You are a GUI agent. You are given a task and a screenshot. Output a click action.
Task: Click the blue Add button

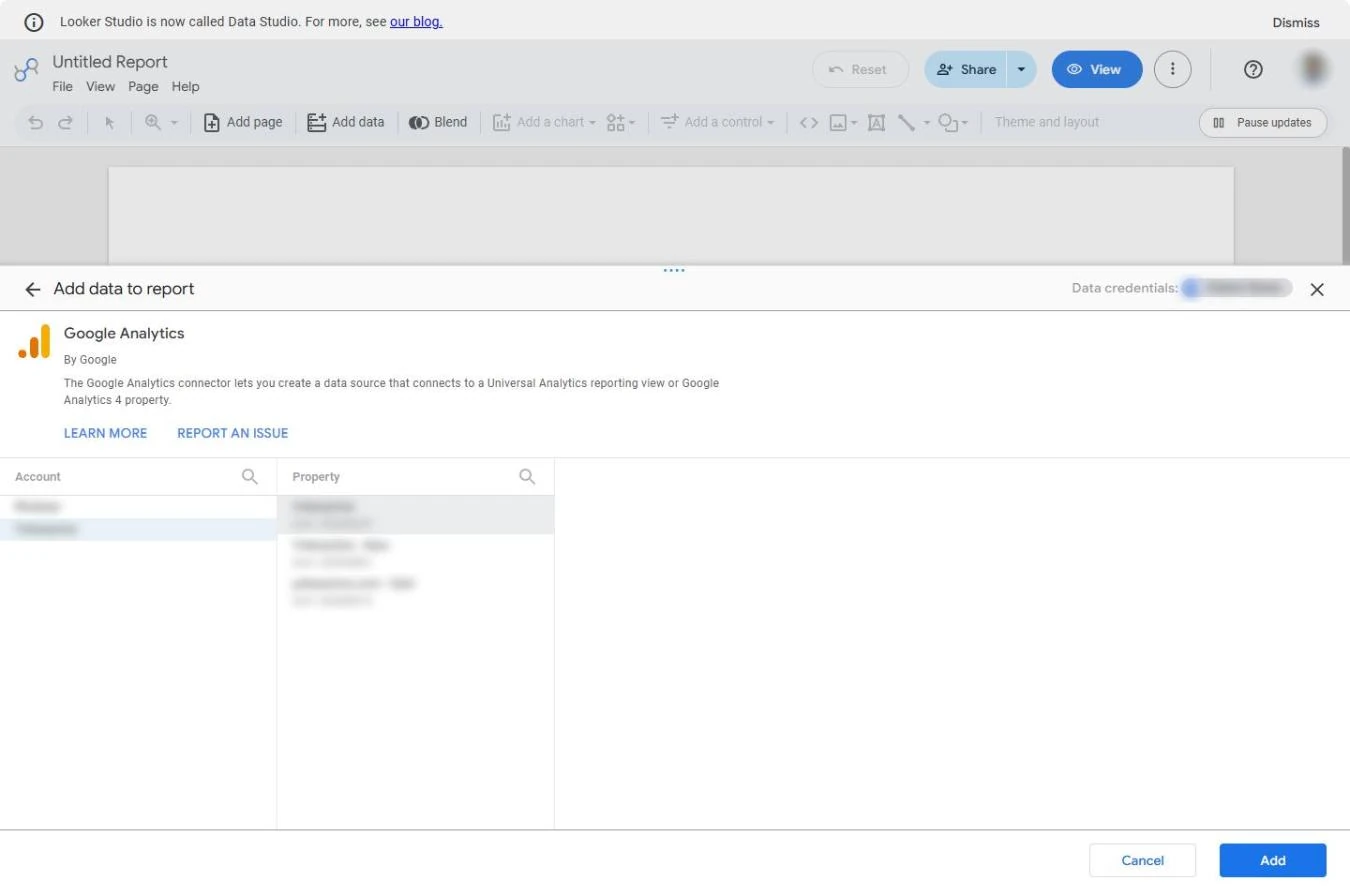[x=1272, y=860]
